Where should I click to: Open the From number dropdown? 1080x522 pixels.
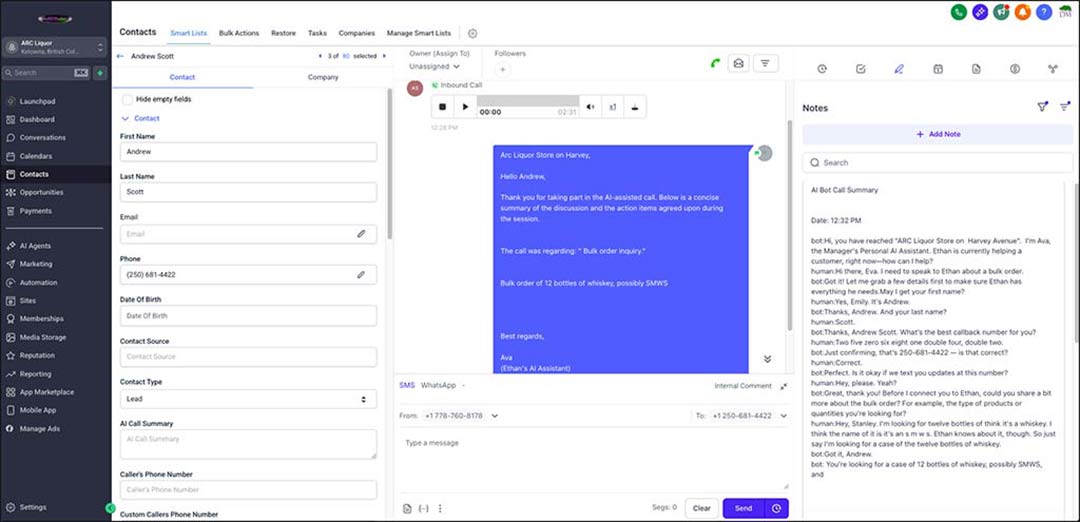point(459,416)
